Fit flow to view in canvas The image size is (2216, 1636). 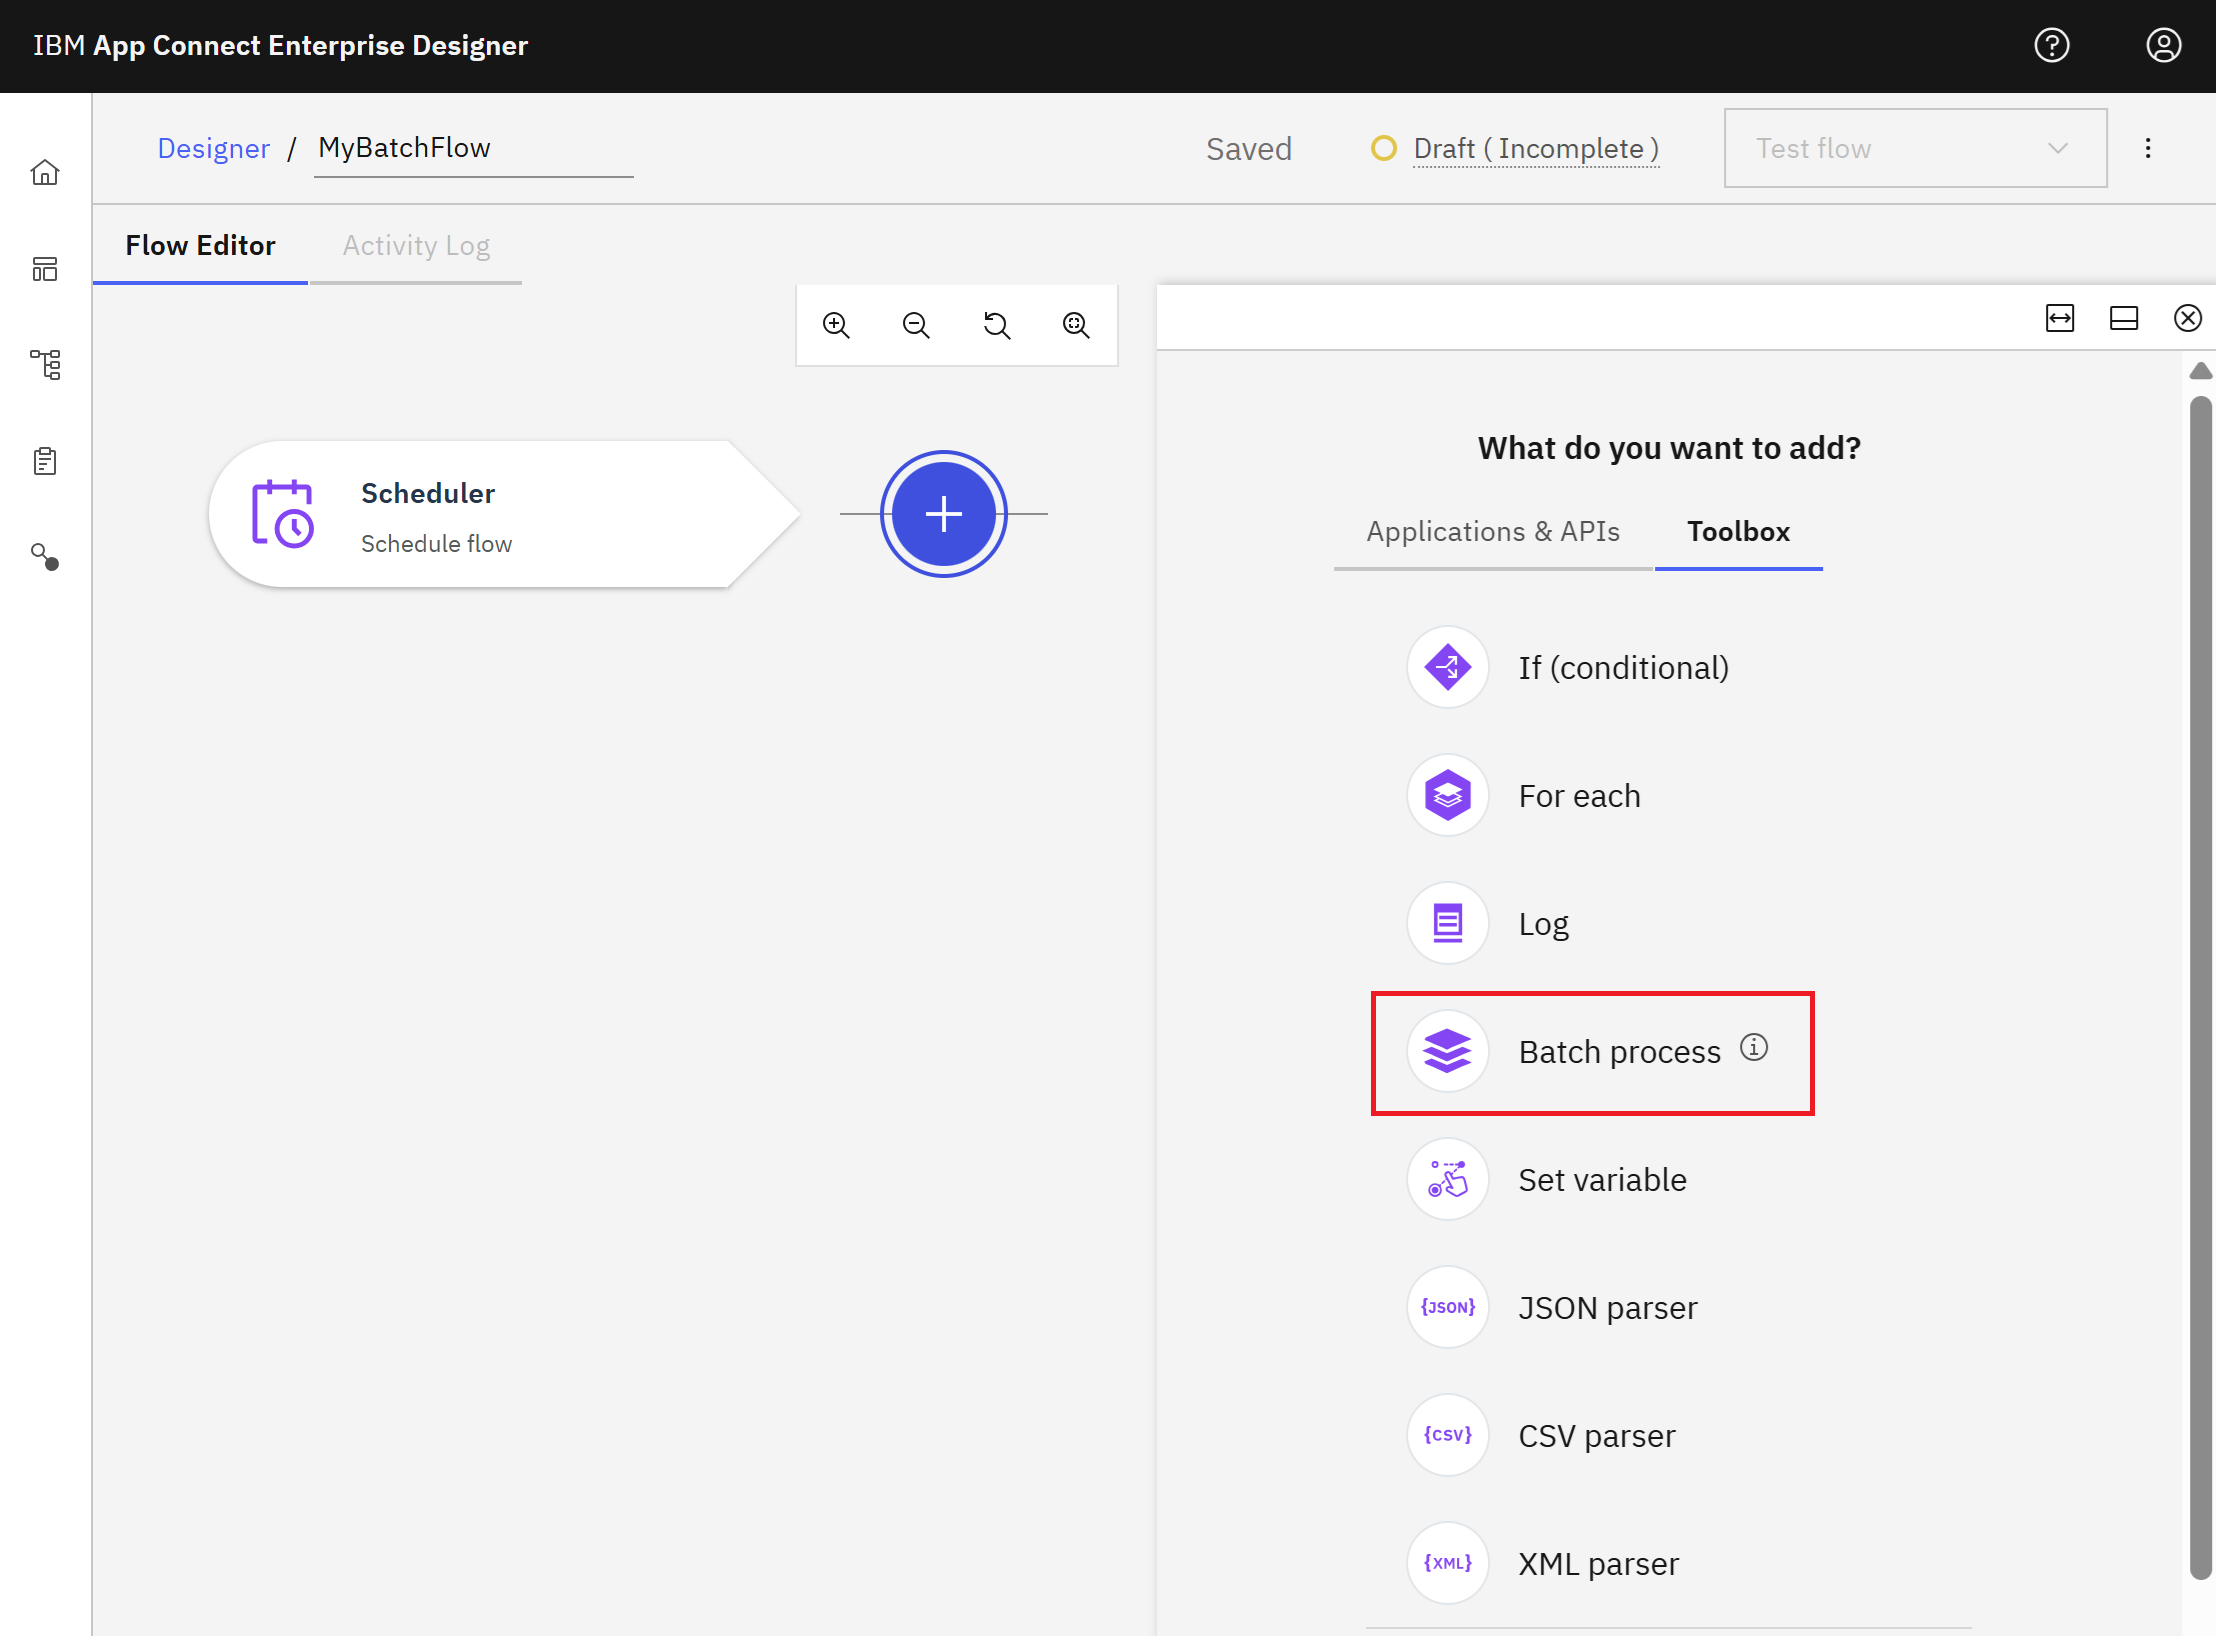1076,325
